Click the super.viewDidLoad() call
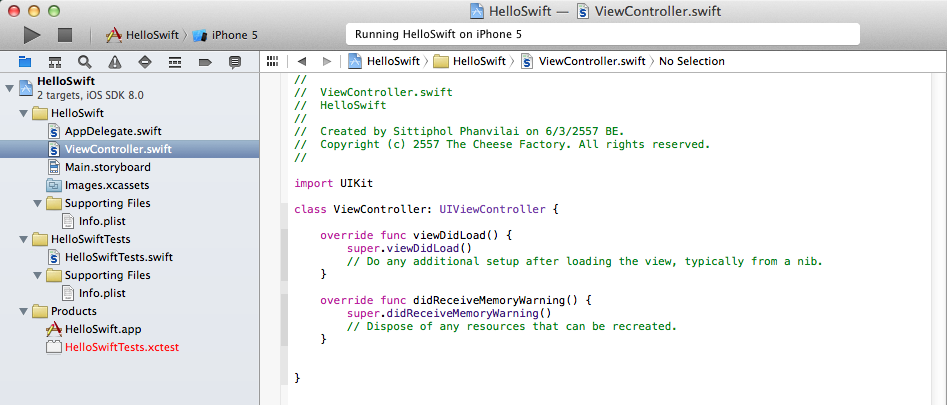This screenshot has height=405, width=947. [409, 248]
